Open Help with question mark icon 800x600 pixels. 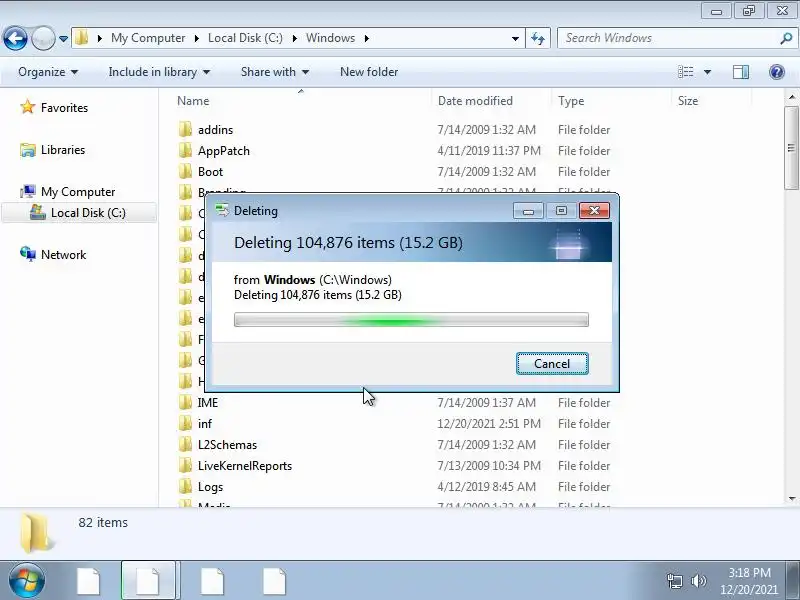point(777,72)
